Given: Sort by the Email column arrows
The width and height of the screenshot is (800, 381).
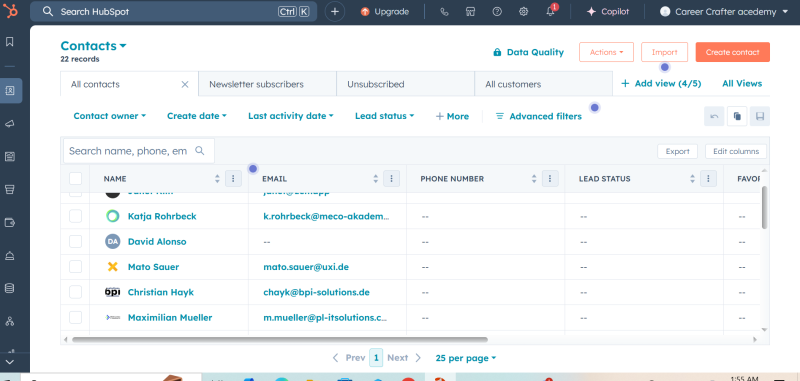Looking at the screenshot, I should (376, 179).
